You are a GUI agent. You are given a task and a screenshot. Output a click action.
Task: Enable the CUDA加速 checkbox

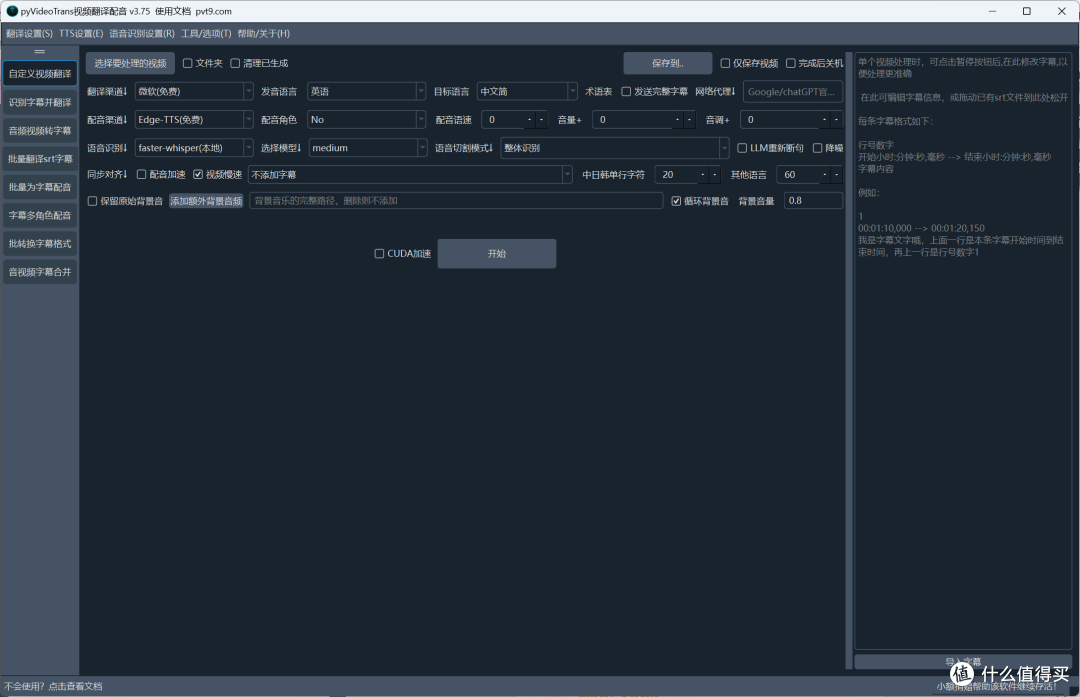tap(379, 253)
